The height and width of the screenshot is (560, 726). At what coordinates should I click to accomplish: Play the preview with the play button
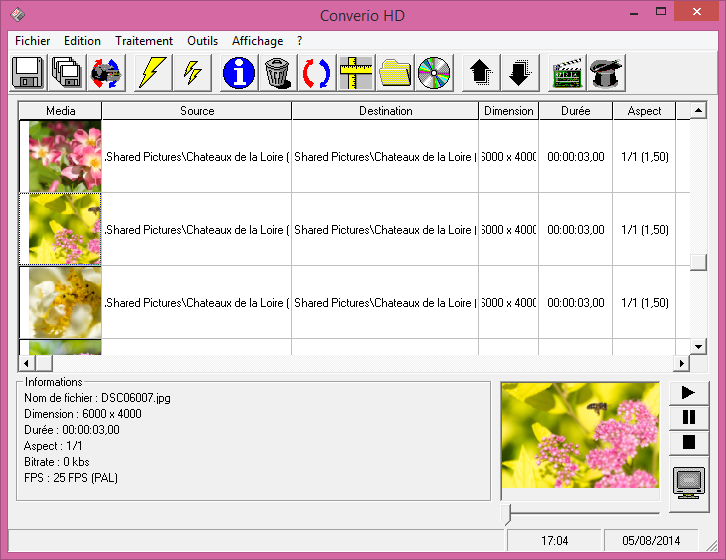pos(688,393)
